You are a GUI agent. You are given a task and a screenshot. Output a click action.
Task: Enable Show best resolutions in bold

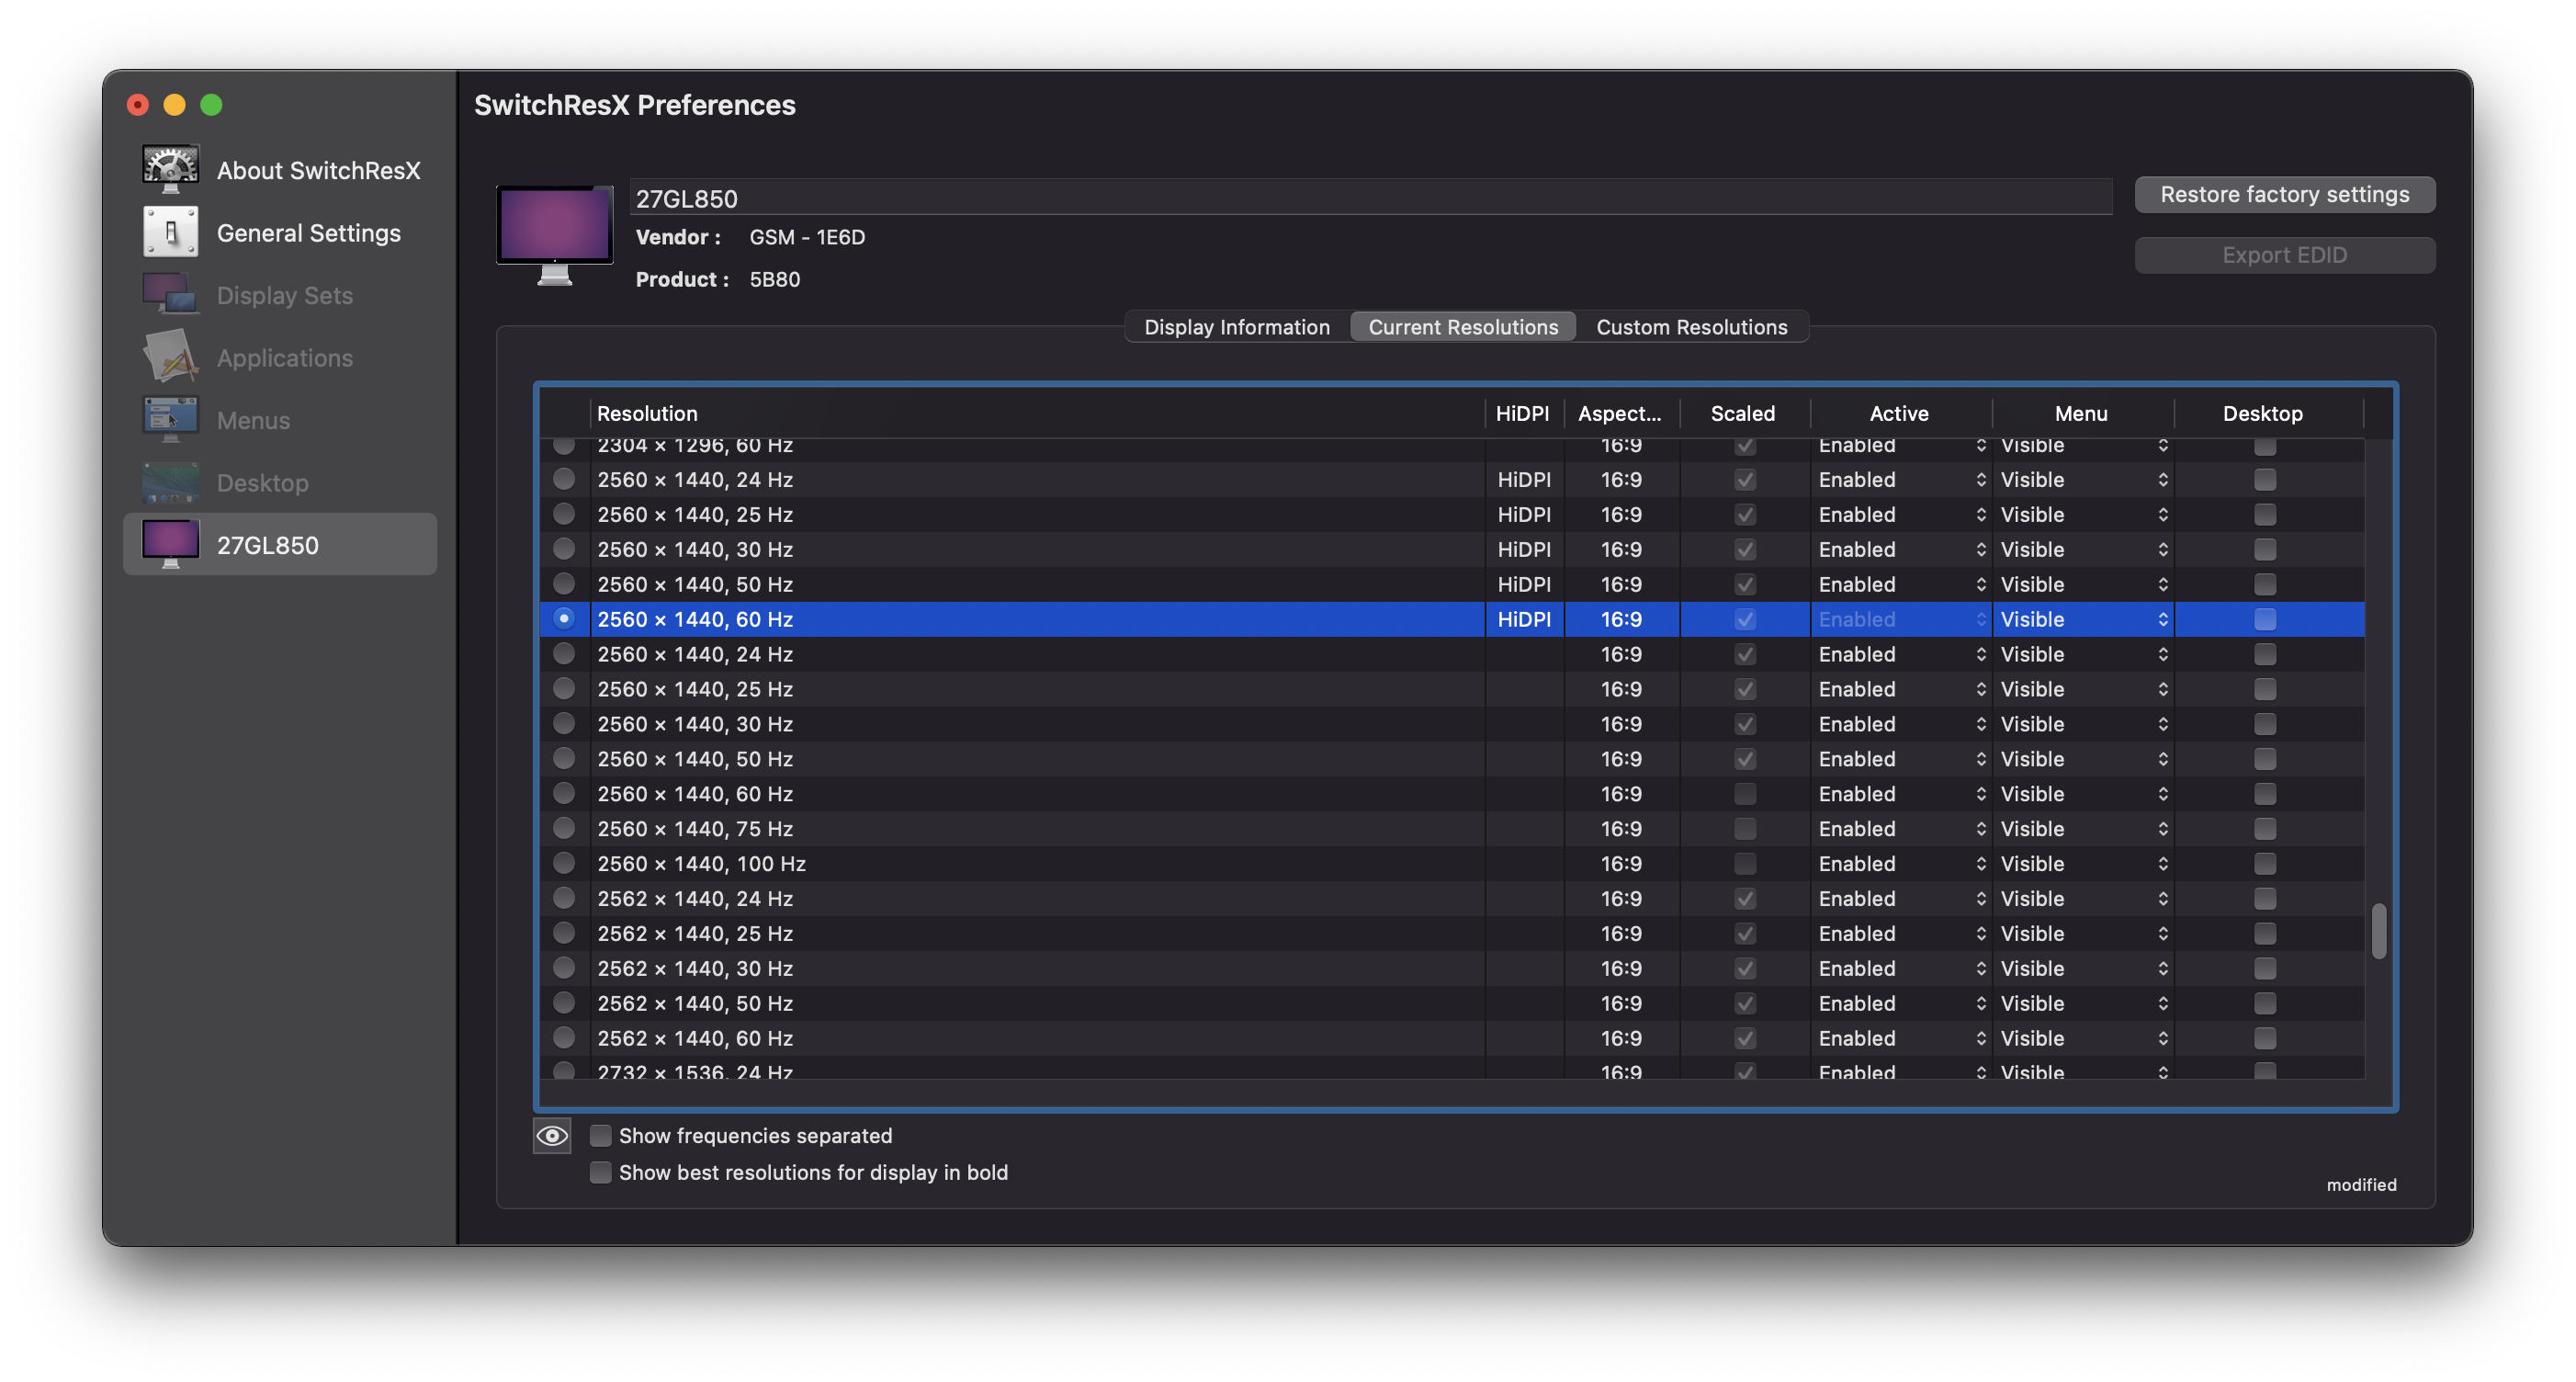600,1172
